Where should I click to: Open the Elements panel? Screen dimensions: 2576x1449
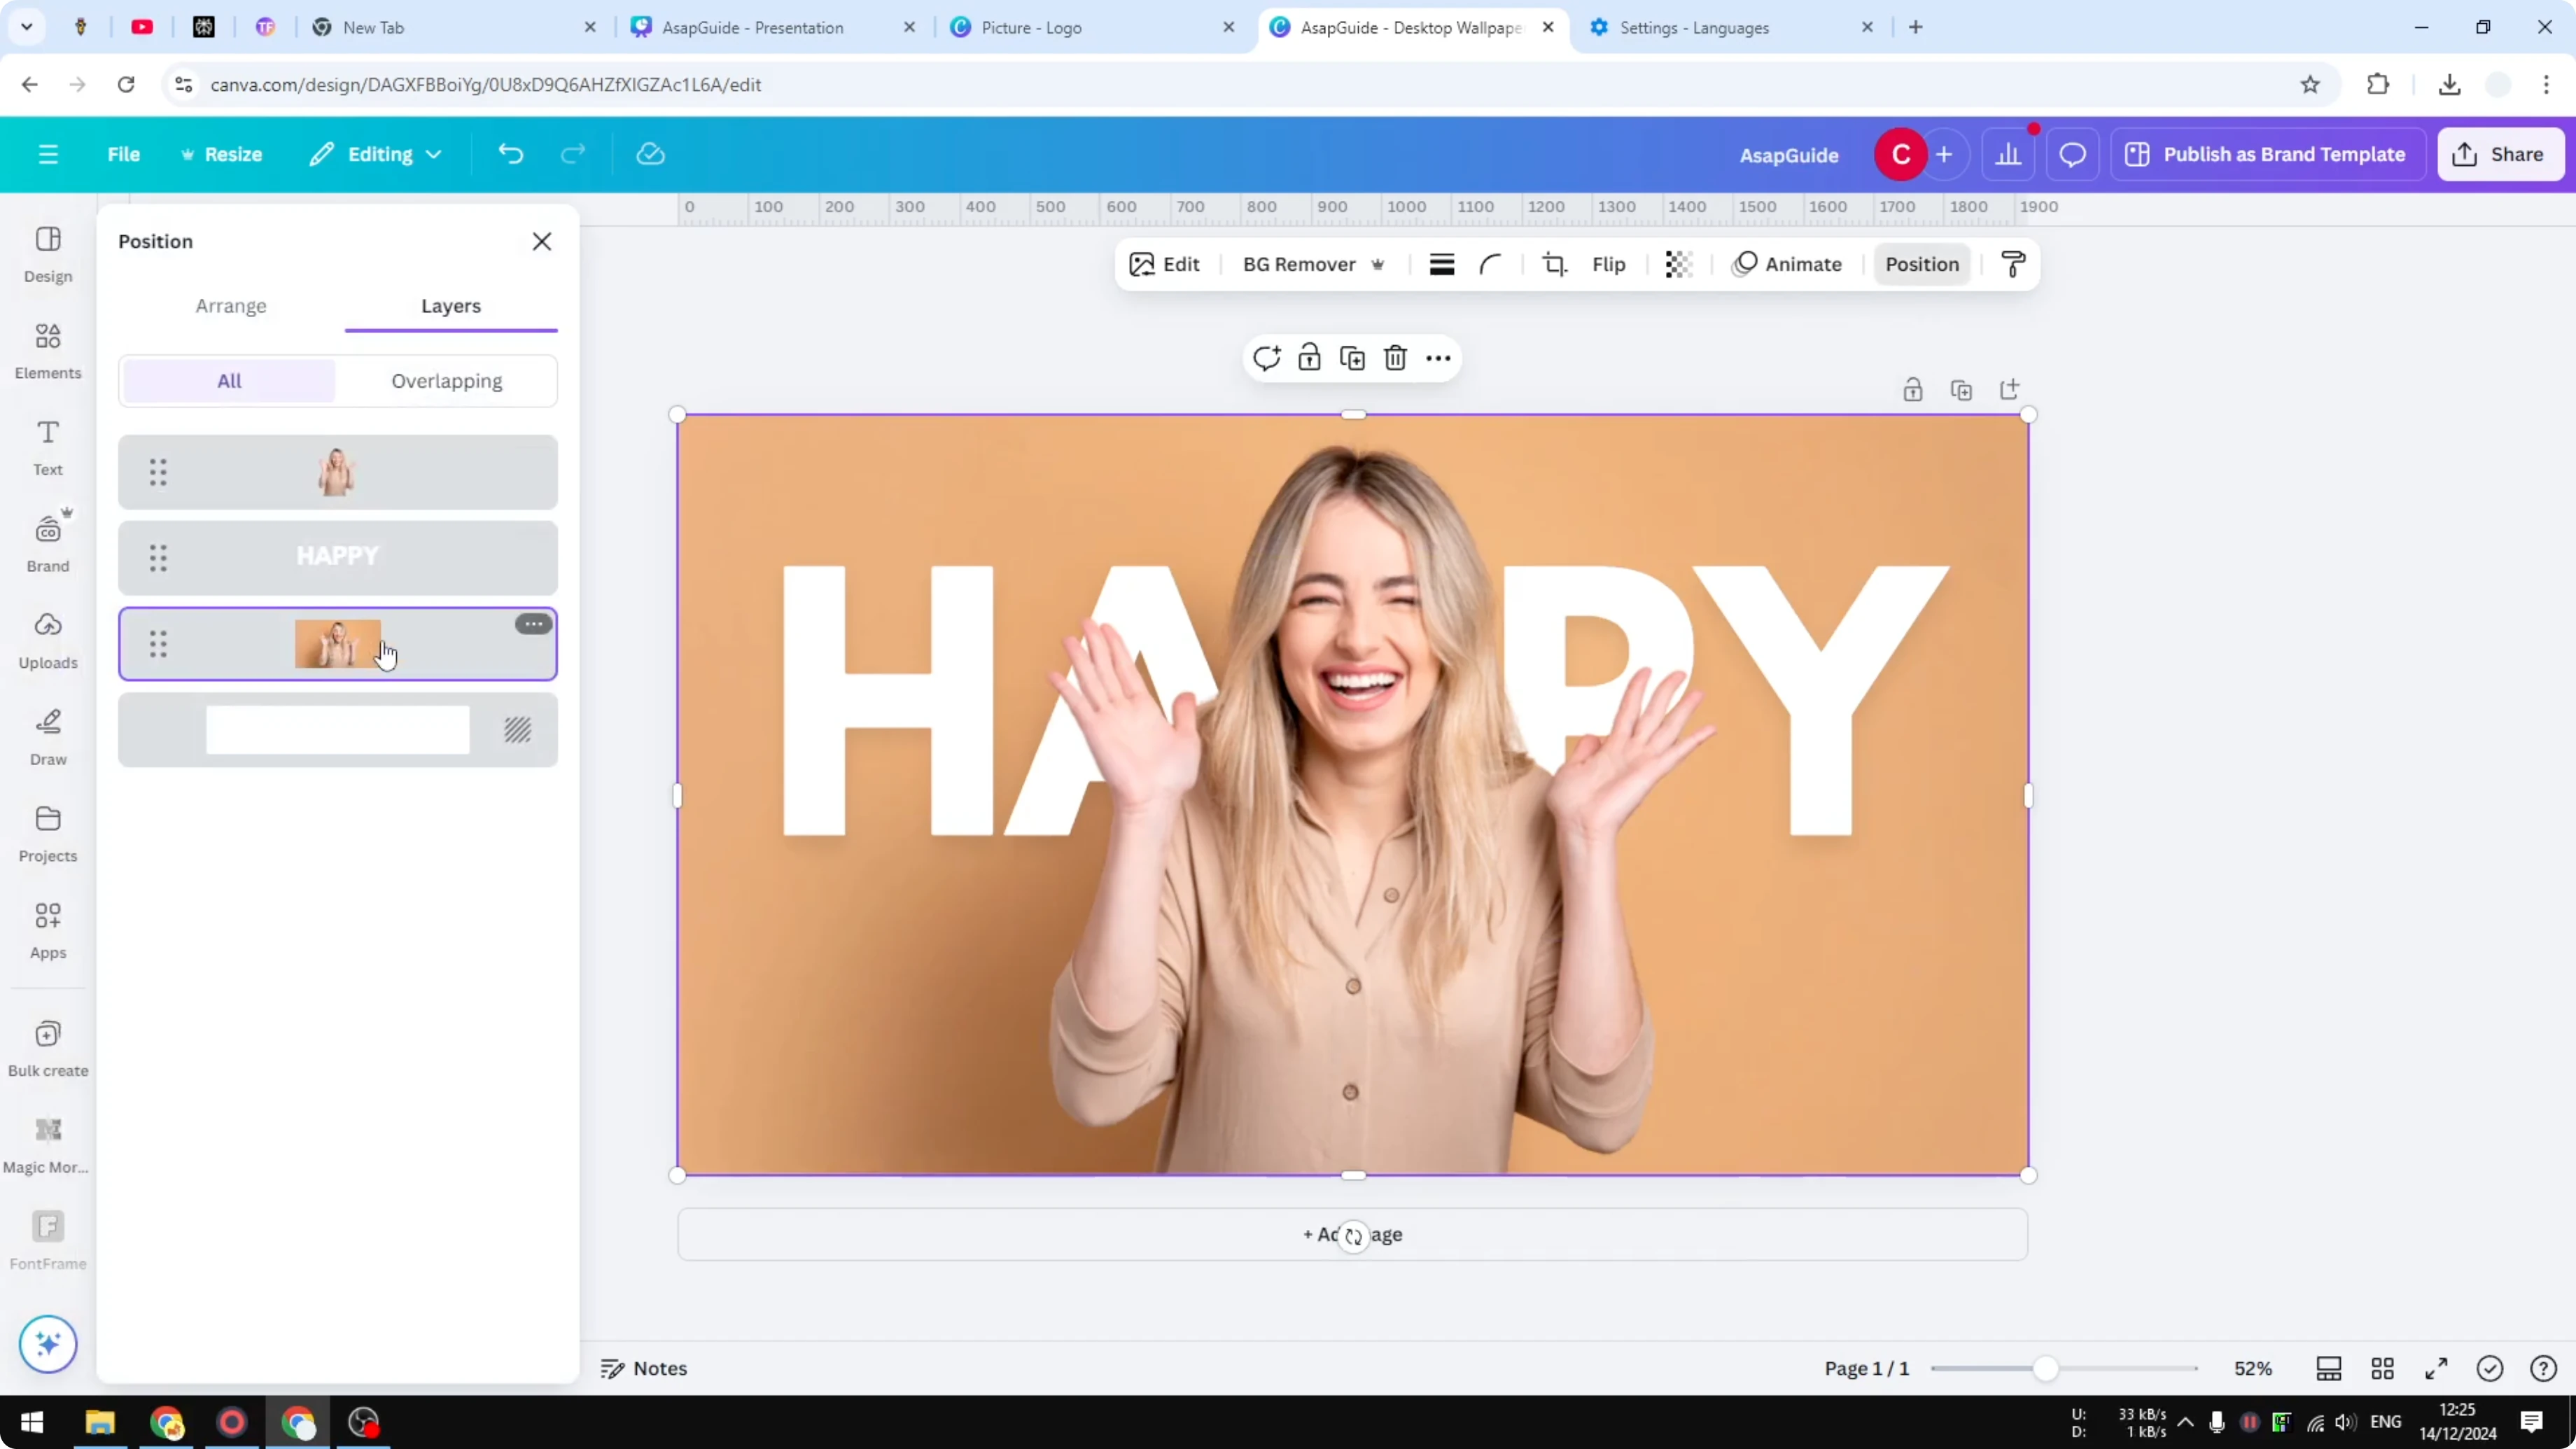click(x=47, y=350)
